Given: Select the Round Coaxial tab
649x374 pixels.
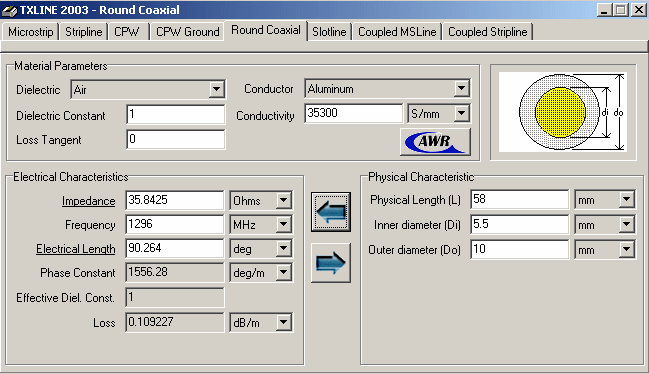Looking at the screenshot, I should pos(266,30).
